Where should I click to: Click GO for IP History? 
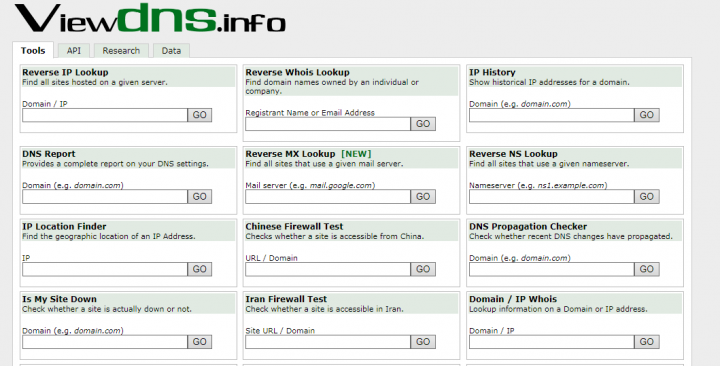coord(647,115)
